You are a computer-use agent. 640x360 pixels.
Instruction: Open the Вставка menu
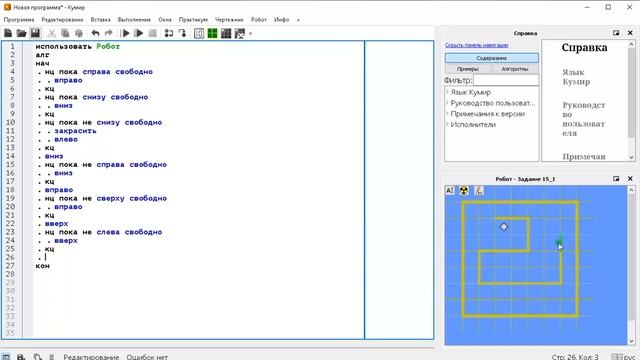[x=100, y=20]
